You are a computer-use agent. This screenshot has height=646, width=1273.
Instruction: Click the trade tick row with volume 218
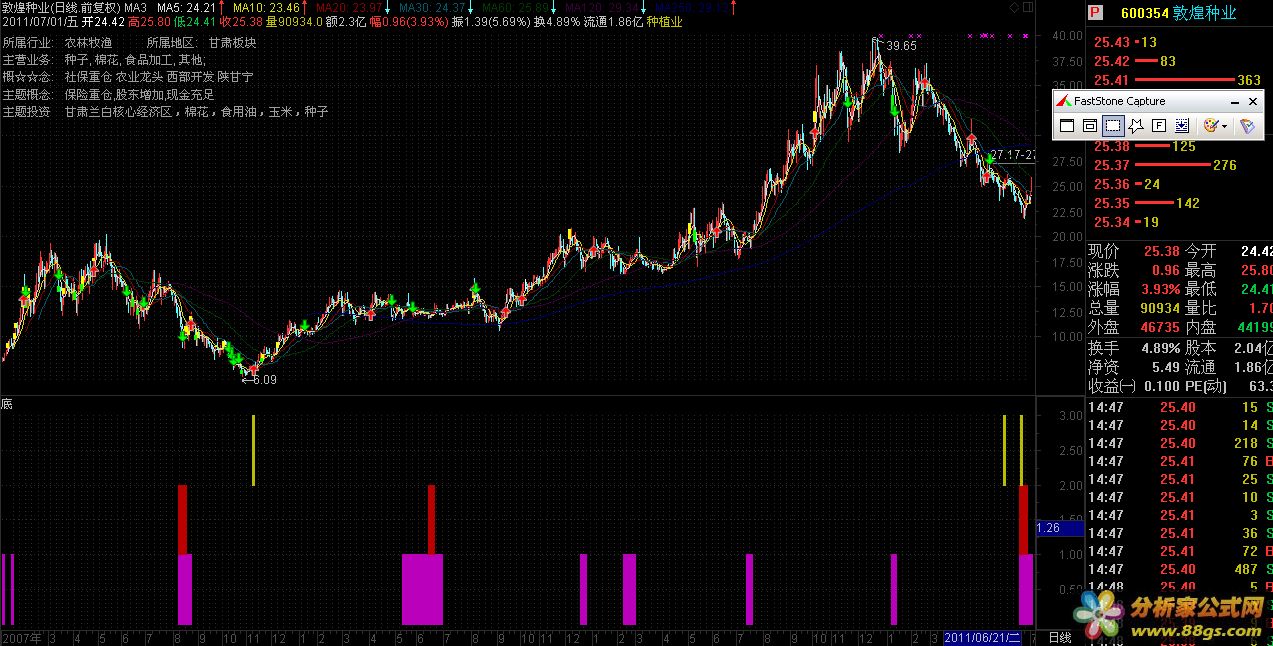point(1180,443)
